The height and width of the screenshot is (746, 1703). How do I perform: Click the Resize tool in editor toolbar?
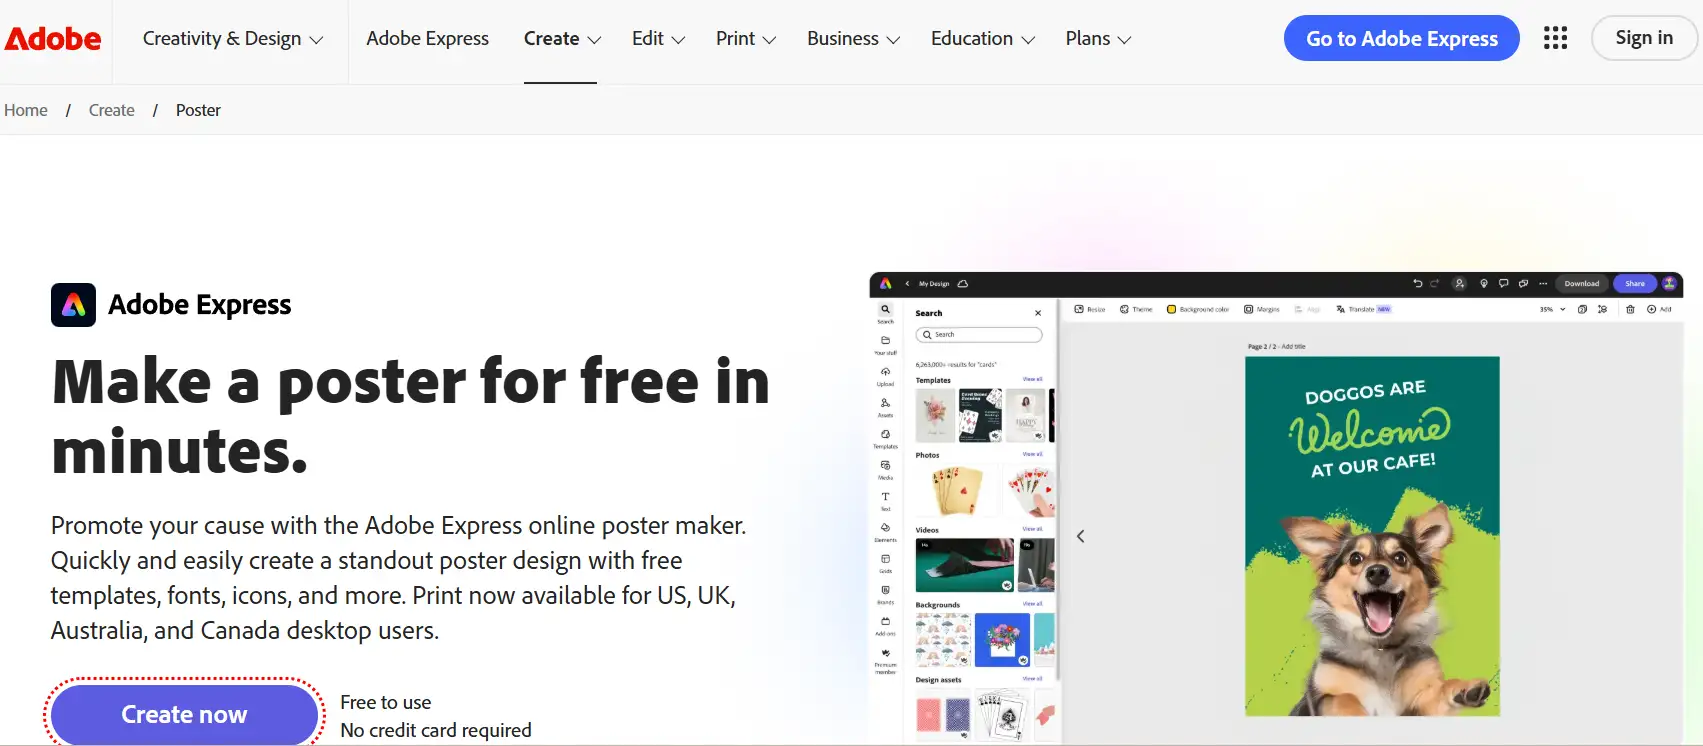[1090, 309]
